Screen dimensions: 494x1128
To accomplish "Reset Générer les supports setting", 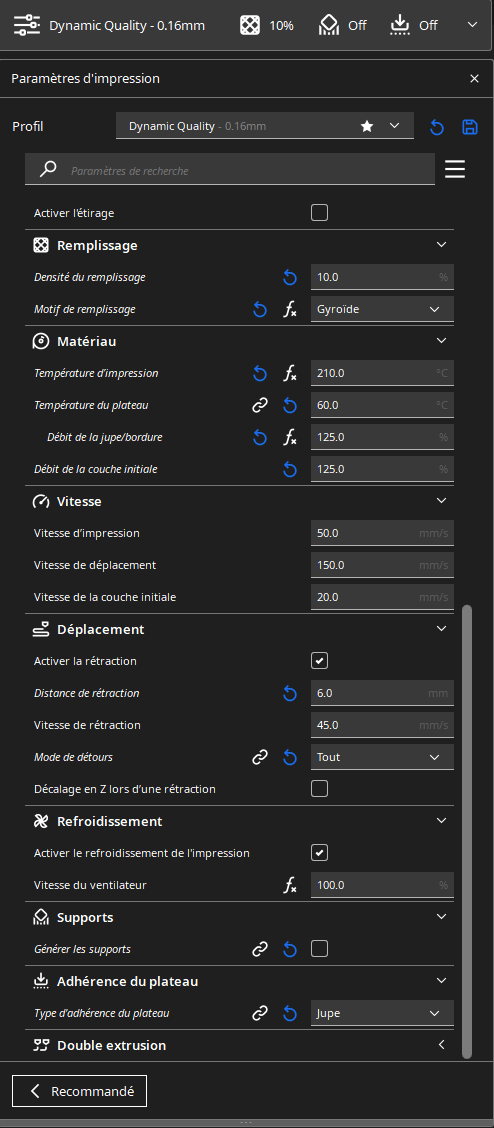I will pos(290,950).
